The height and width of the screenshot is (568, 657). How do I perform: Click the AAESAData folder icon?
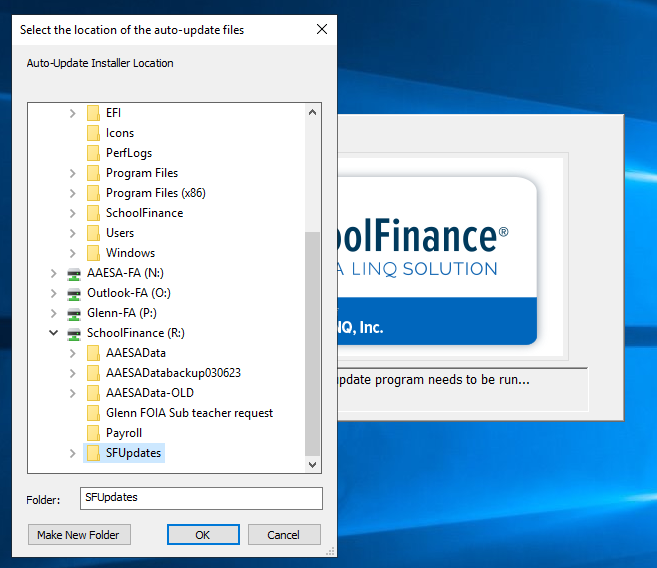click(x=93, y=353)
